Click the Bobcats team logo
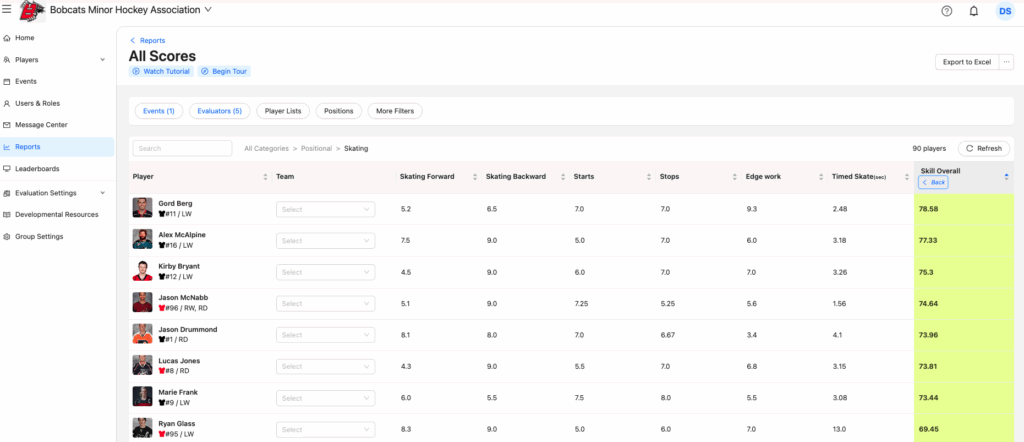 coord(31,11)
